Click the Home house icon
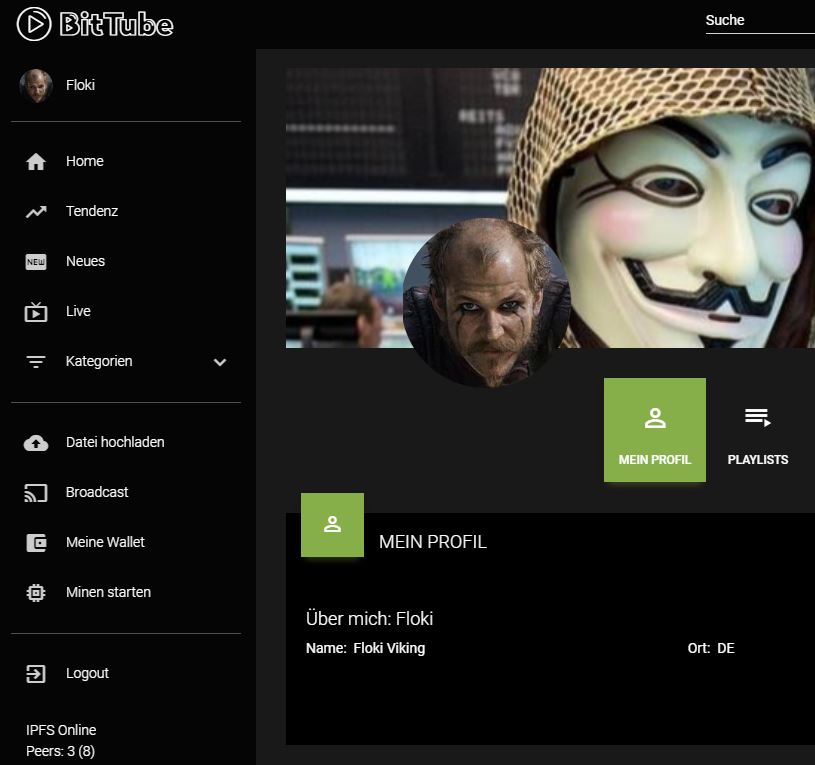 point(36,162)
